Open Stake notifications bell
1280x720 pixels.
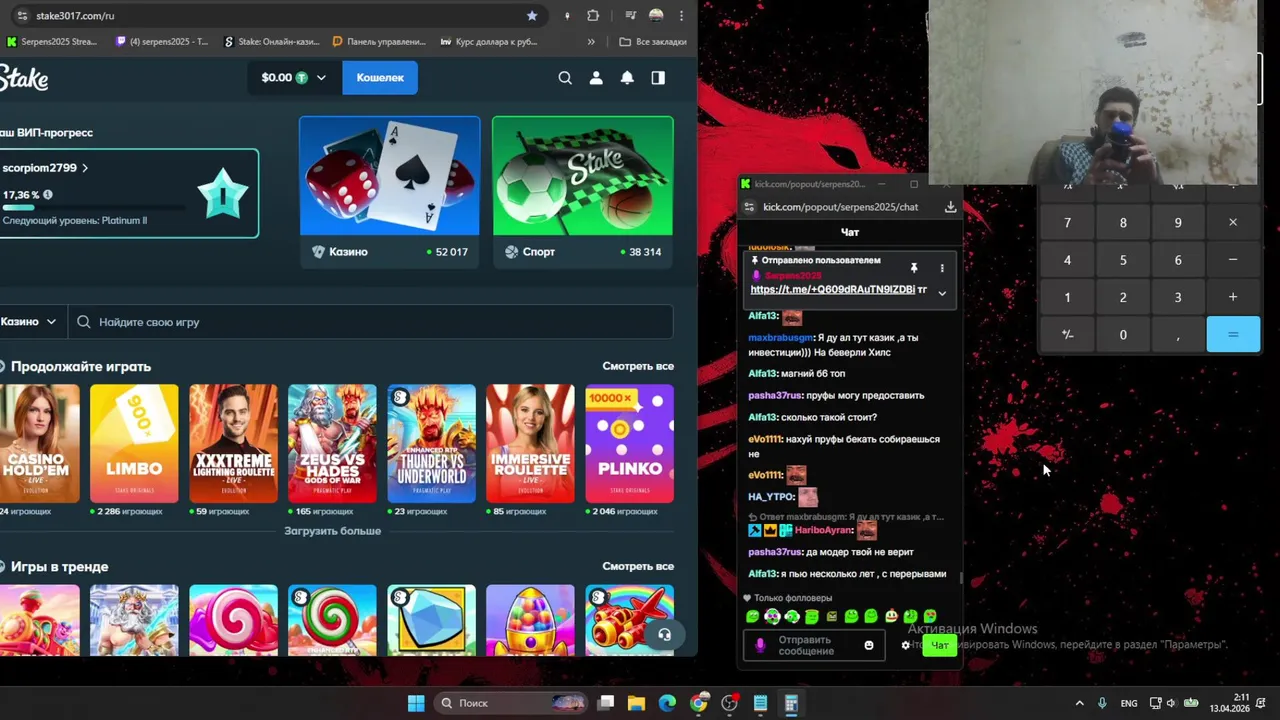point(627,78)
